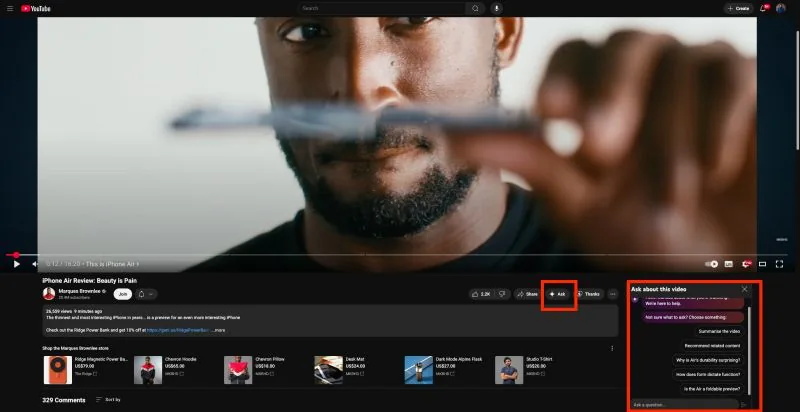Open the Ridge Magnetic Power Bank product thumbnail
Viewport: 800px width, 412px height.
tap(58, 370)
